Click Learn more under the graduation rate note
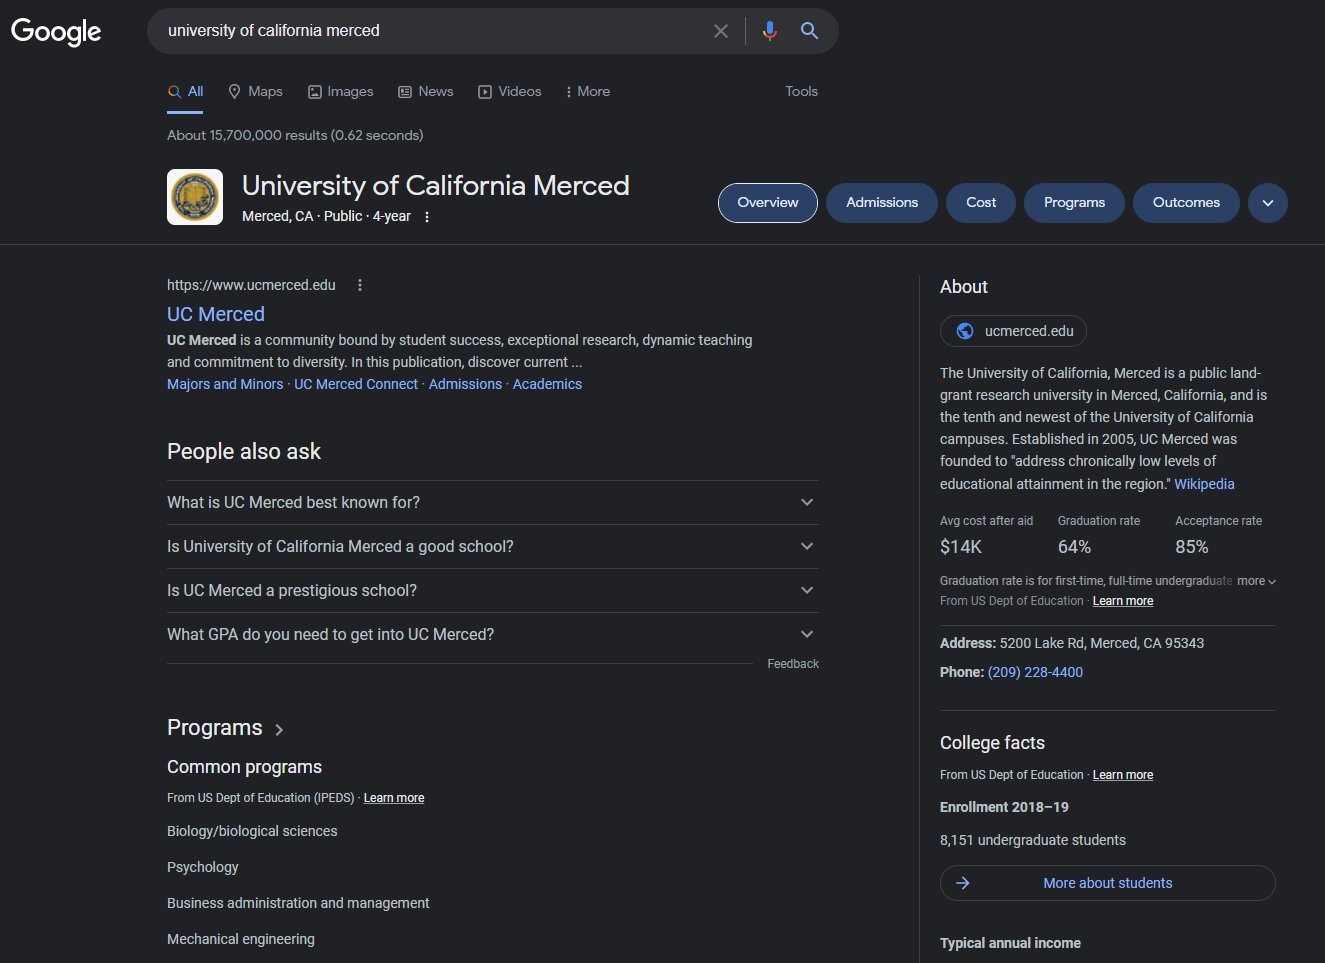The width and height of the screenshot is (1325, 963). point(1123,601)
